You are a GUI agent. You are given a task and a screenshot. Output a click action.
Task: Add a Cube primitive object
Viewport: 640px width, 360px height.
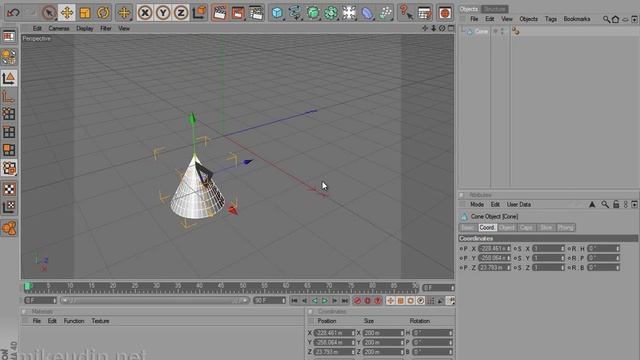tap(278, 13)
